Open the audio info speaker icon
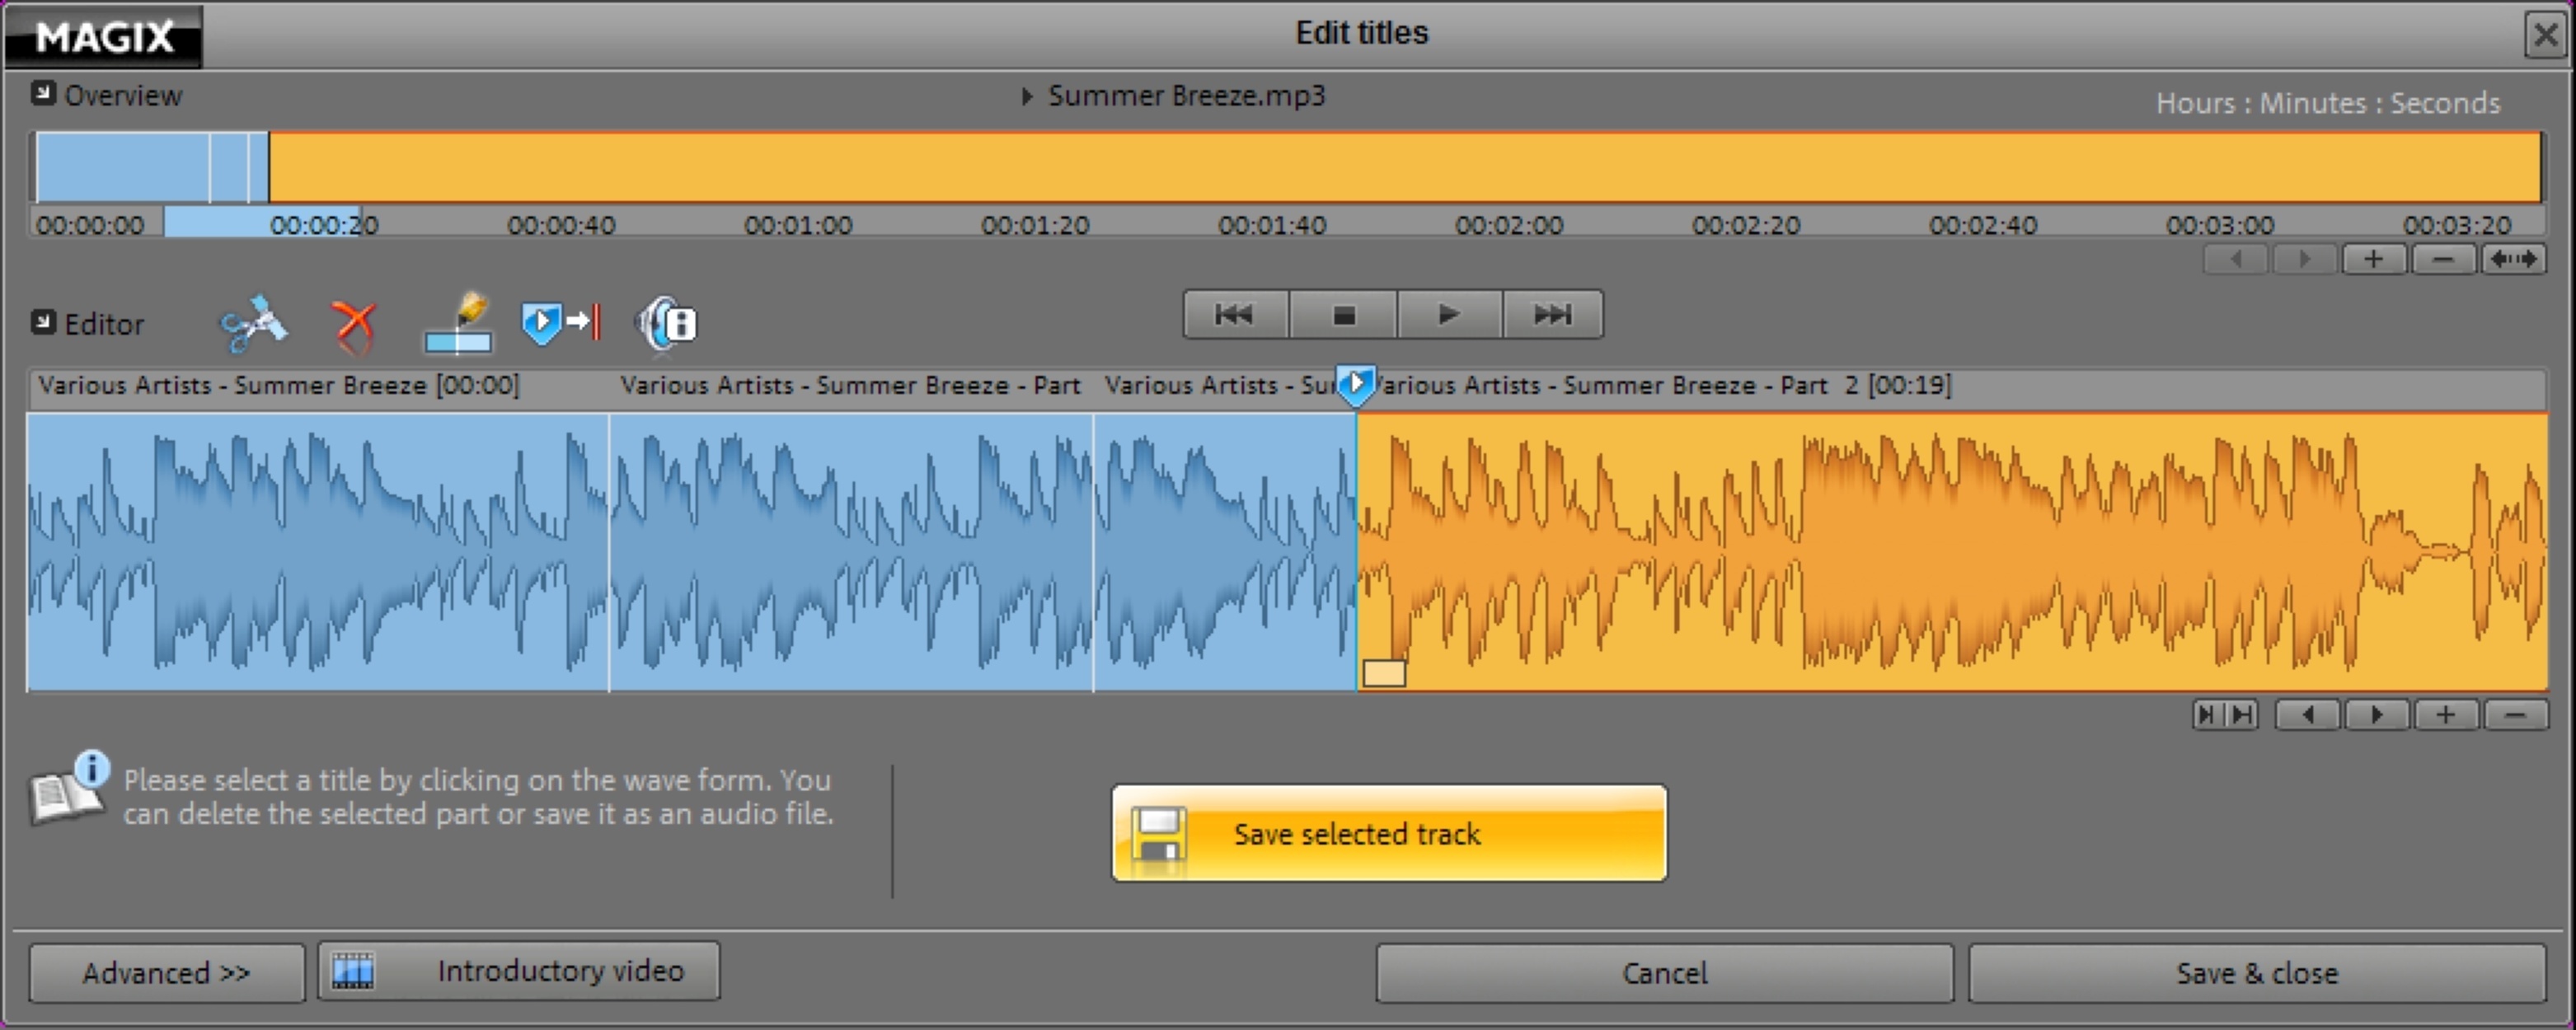 [665, 322]
